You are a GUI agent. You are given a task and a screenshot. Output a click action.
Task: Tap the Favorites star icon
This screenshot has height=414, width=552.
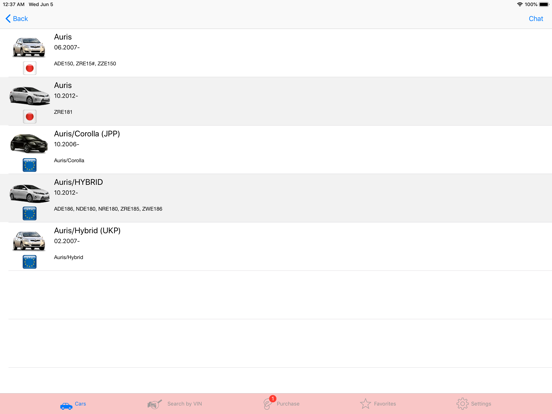tap(365, 404)
